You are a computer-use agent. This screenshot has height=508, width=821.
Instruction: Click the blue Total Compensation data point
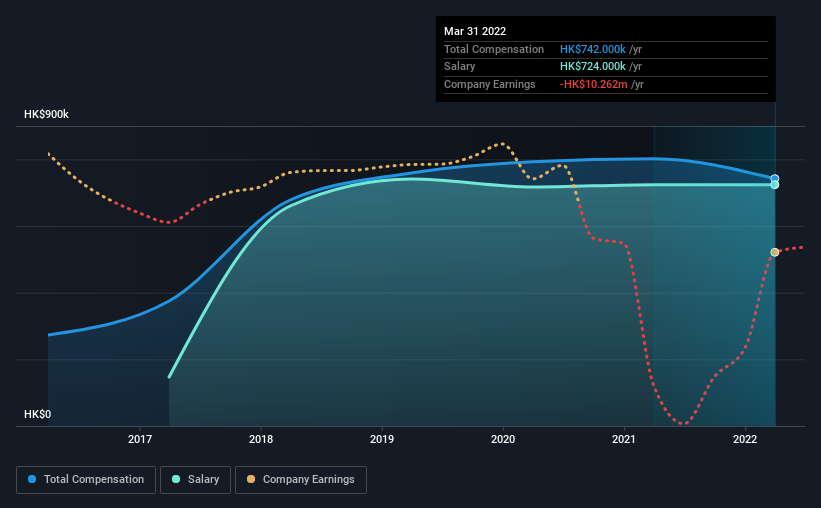tap(774, 179)
